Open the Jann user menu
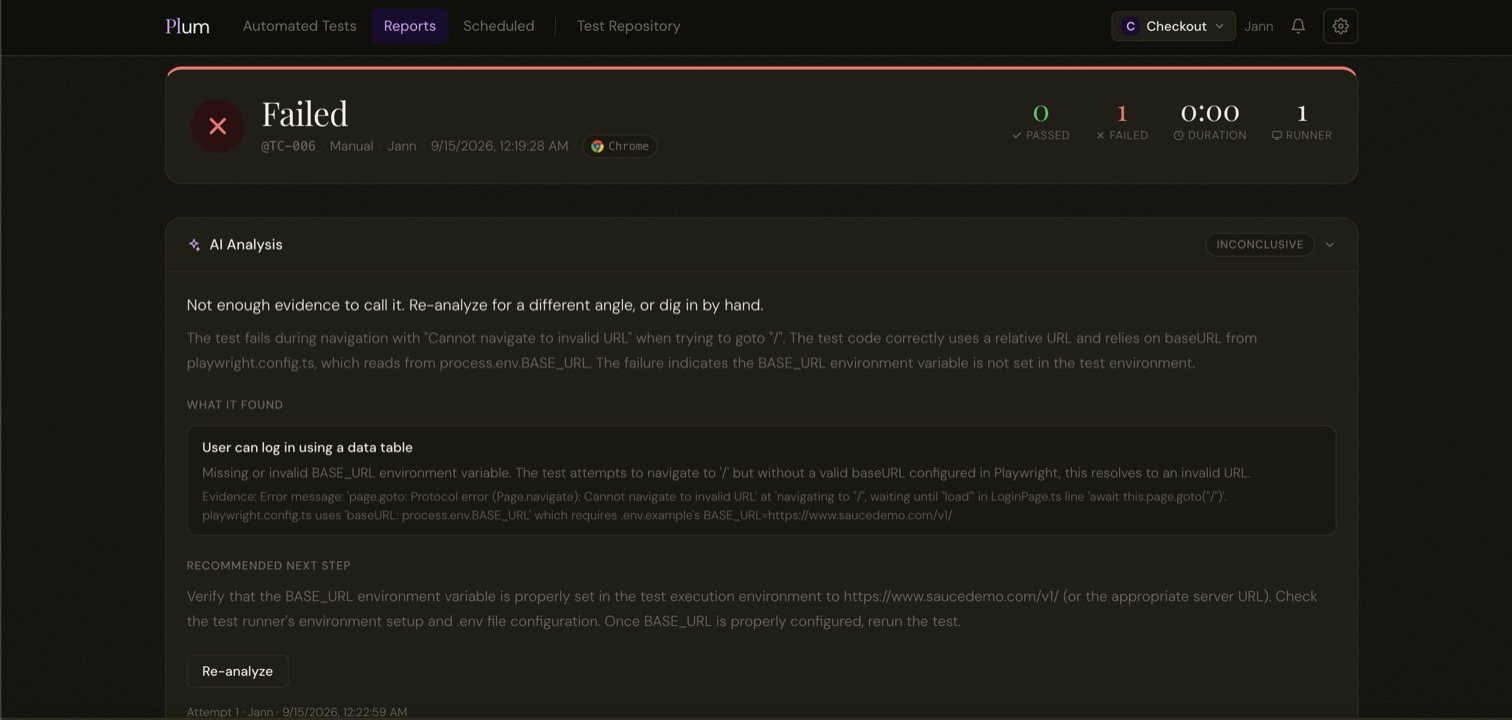This screenshot has height=720, width=1512. click(1259, 26)
